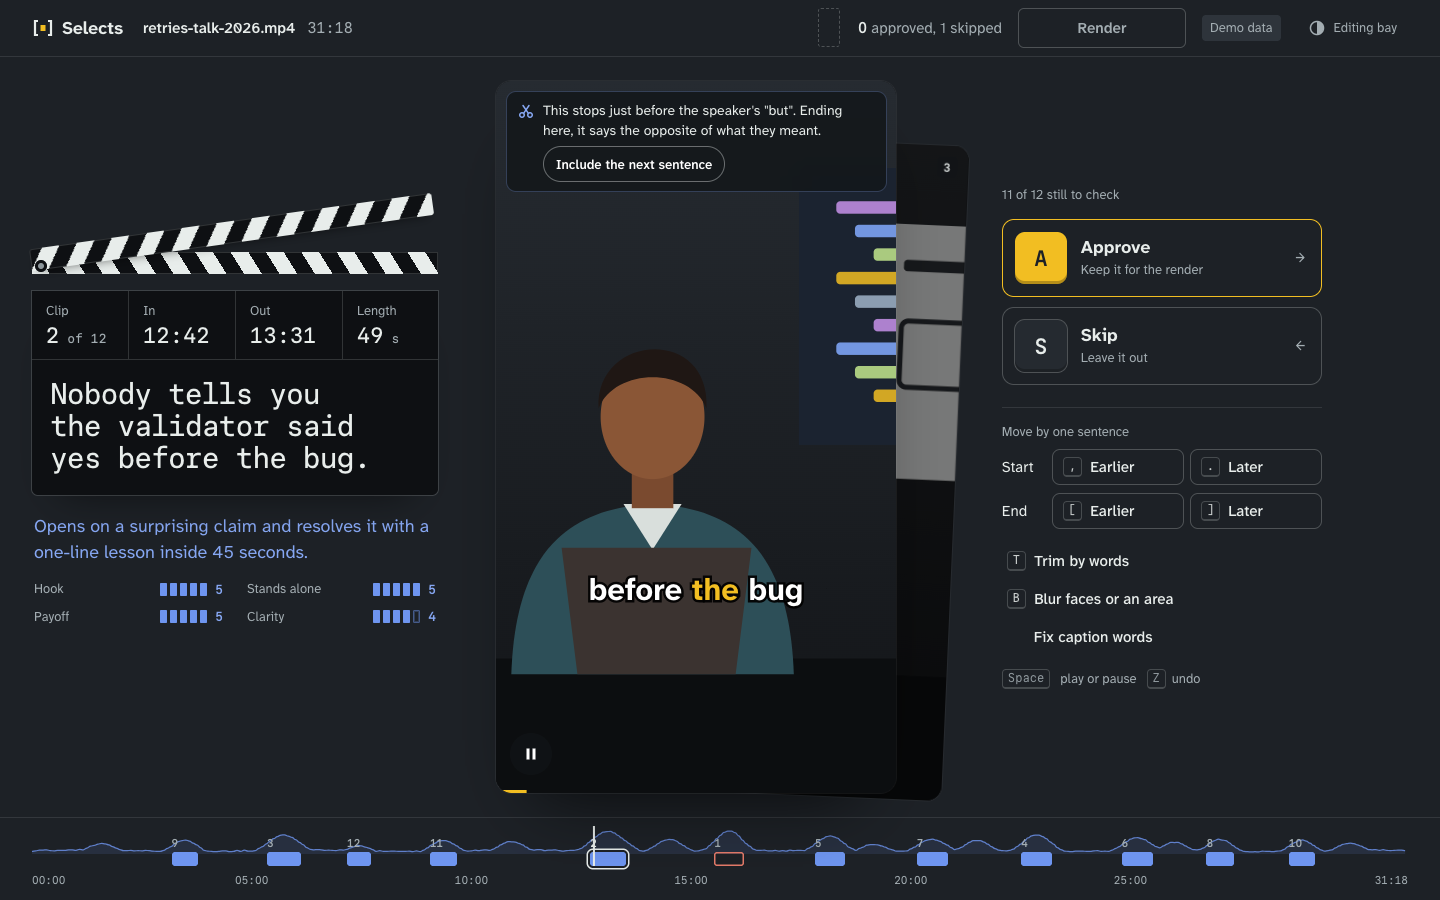
Task: Click the '11 of 12 still to check' text
Action: tap(1060, 195)
